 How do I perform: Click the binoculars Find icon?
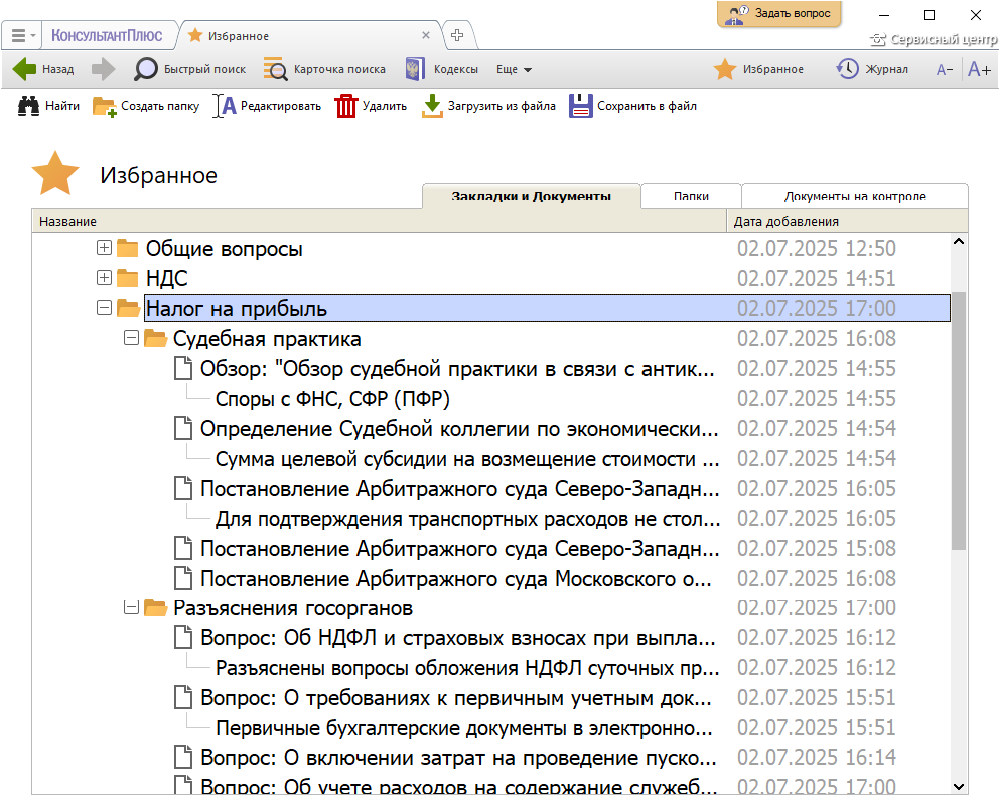click(x=28, y=106)
